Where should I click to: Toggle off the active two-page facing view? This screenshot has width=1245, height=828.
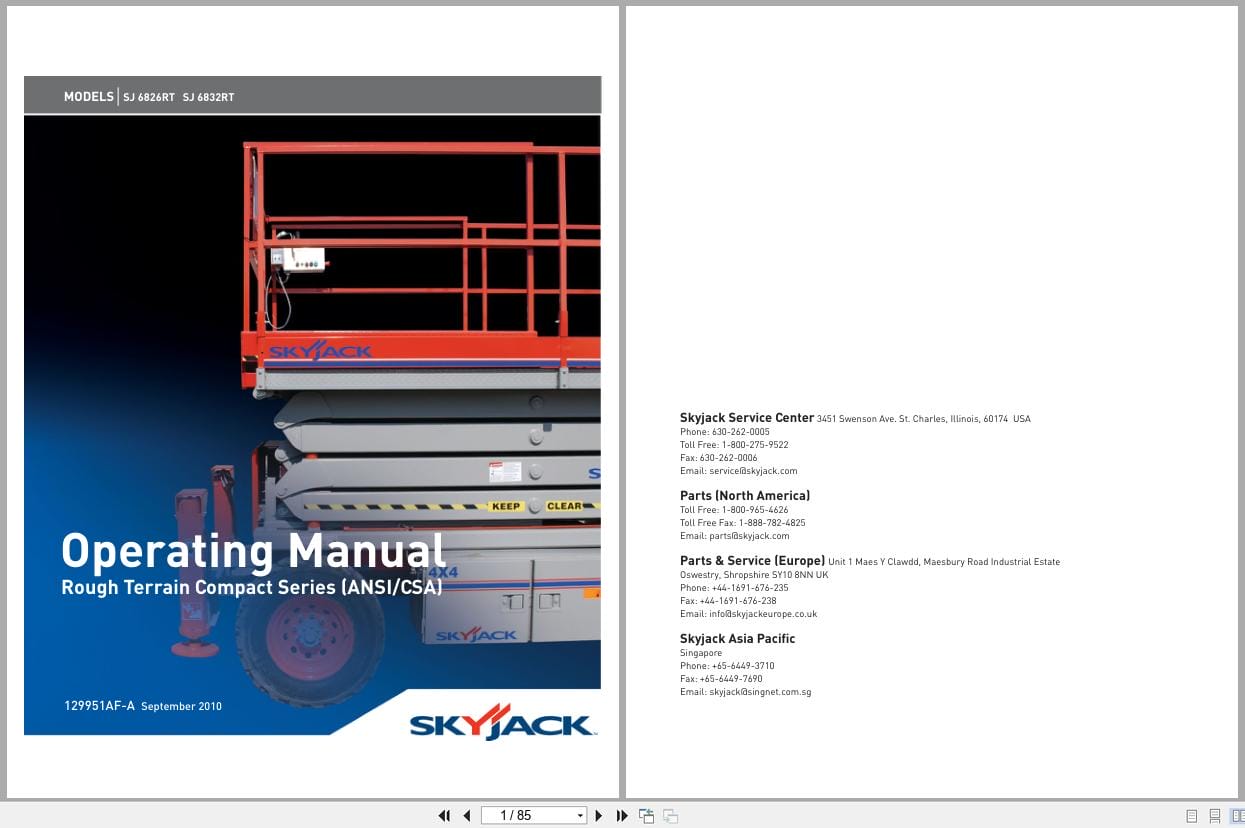(x=1238, y=816)
